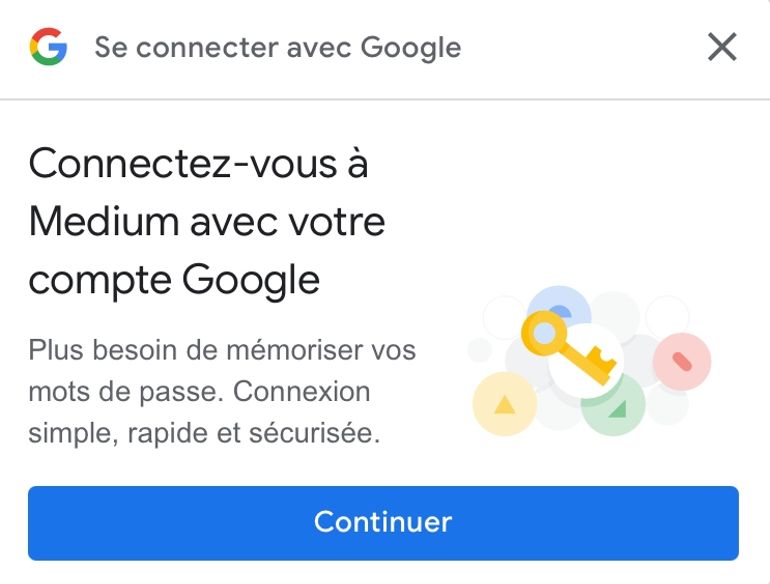Click the "mots de passe. Connexion" line
Screen dimensions: 770x584
click(x=199, y=393)
